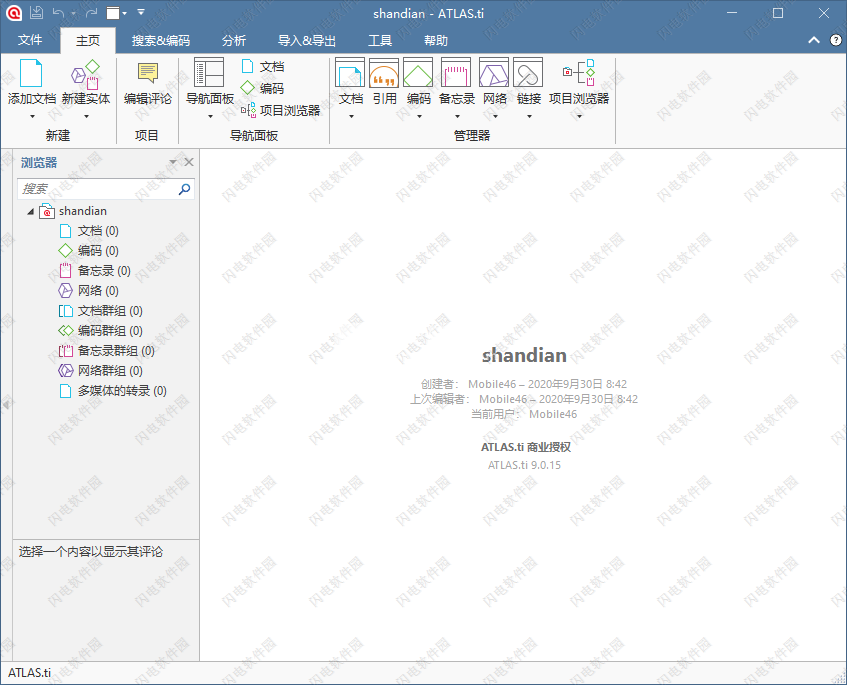Image resolution: width=847 pixels, height=685 pixels.
Task: Click the Redo arrow icon
Action: click(x=92, y=12)
